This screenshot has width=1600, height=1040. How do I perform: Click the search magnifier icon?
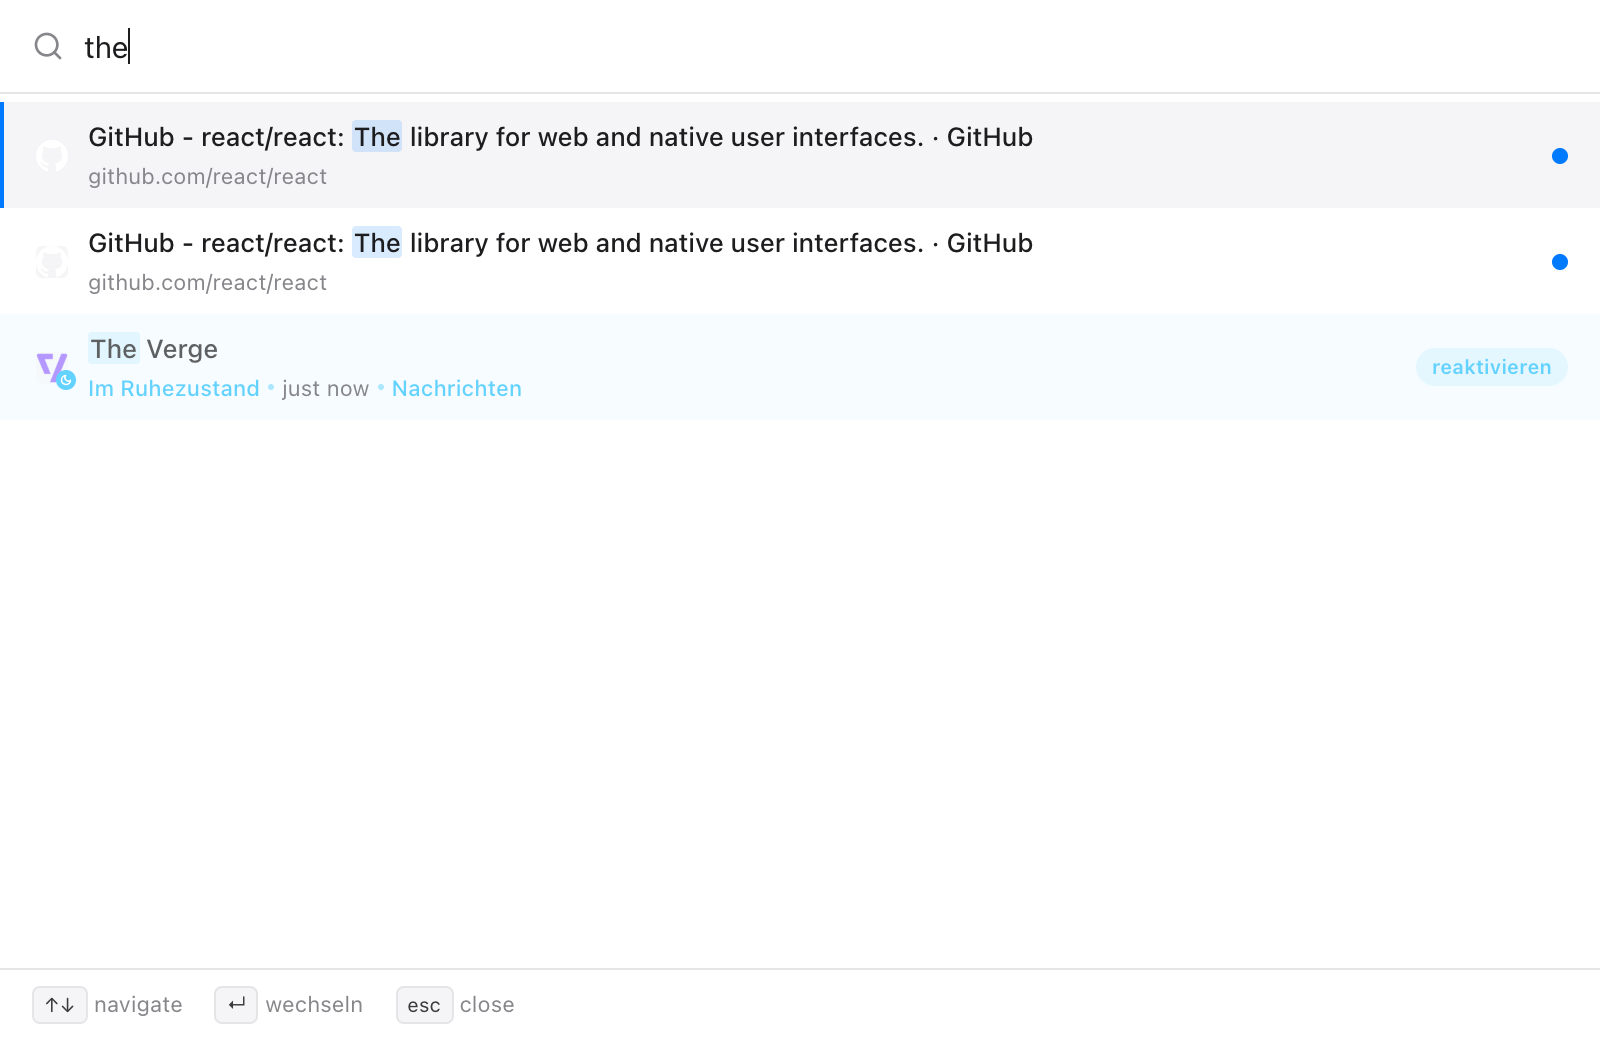[48, 46]
